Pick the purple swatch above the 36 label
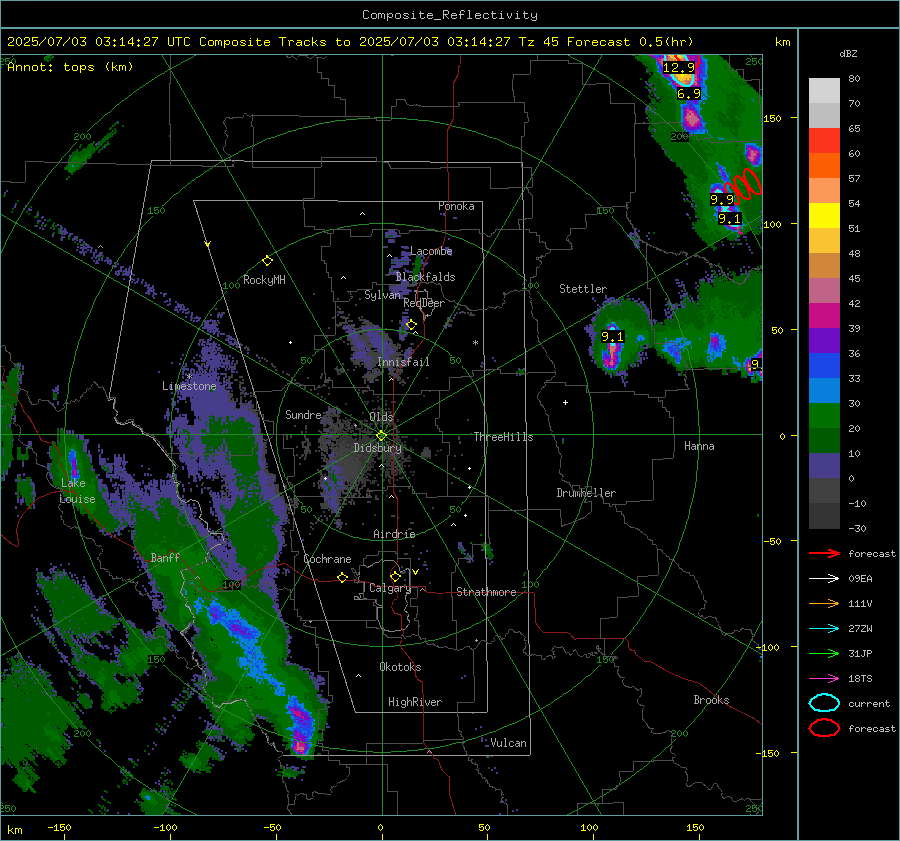Viewport: 900px width, 841px height. pos(824,340)
